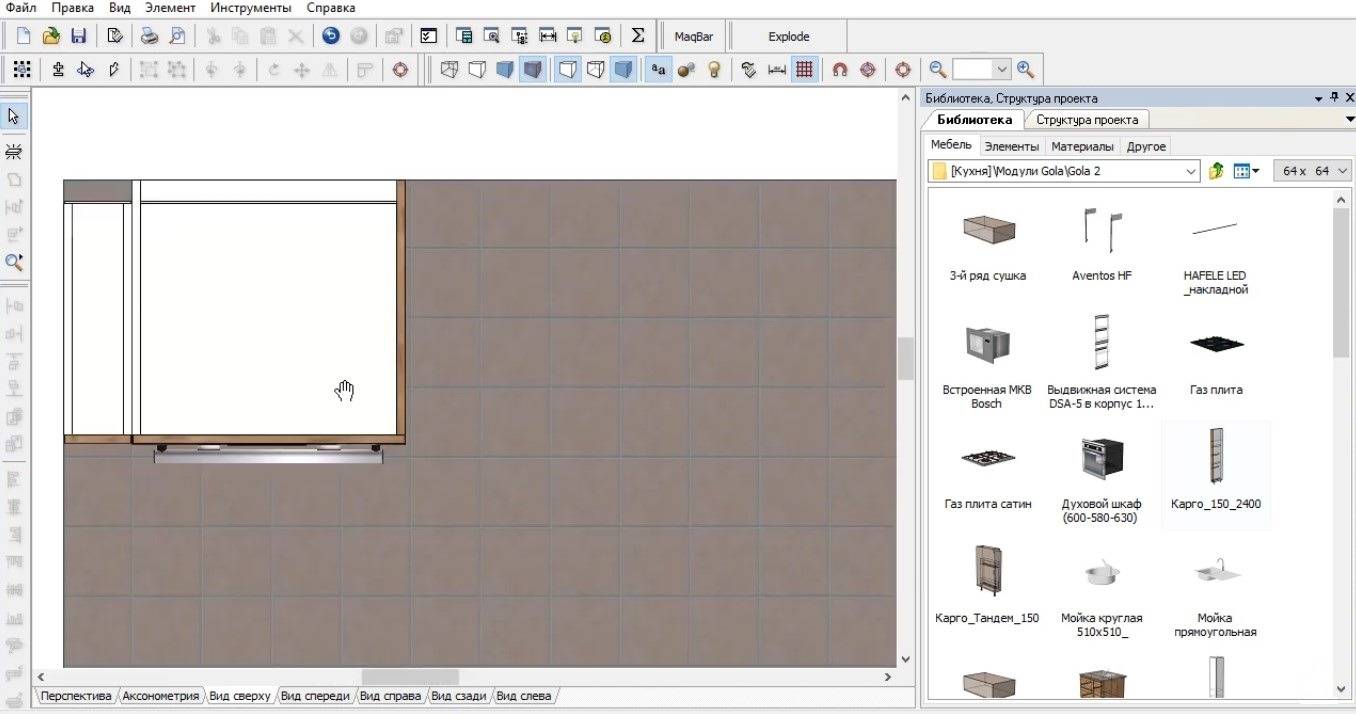Click the save project floppy disk icon
Screen dimensions: 1356x714
click(78, 36)
